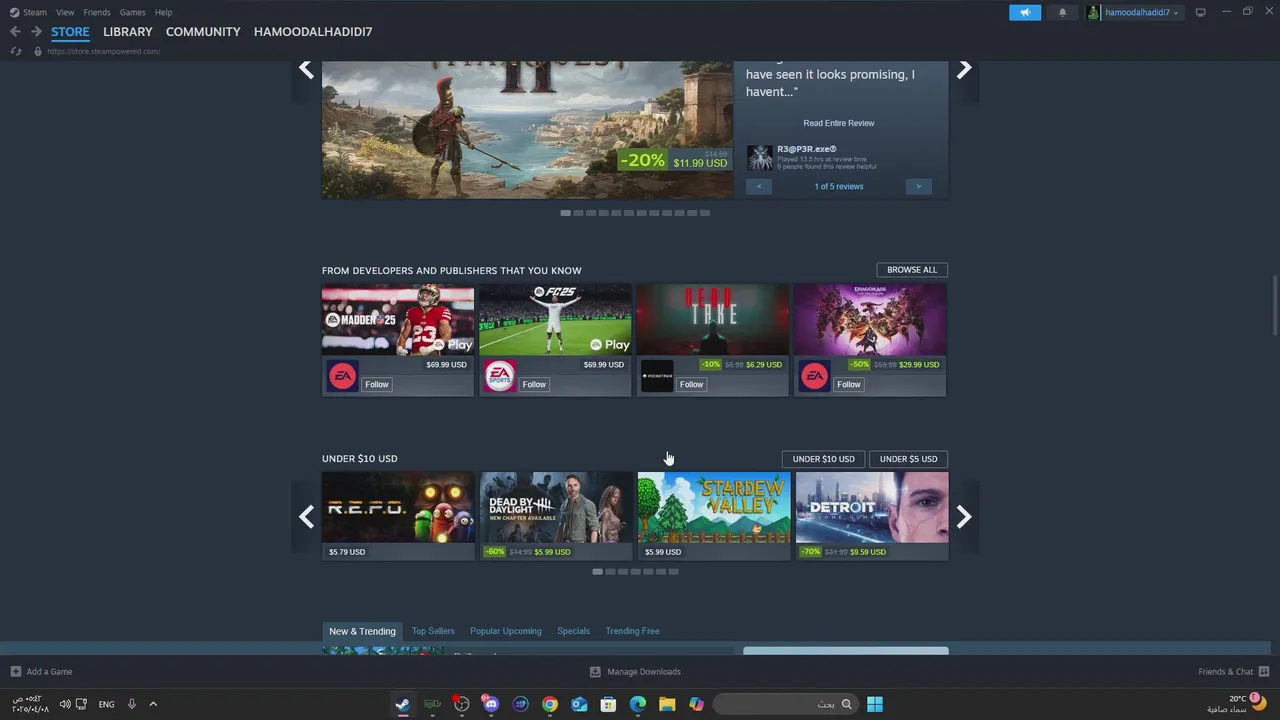Follow the FC25 publisher

point(534,384)
